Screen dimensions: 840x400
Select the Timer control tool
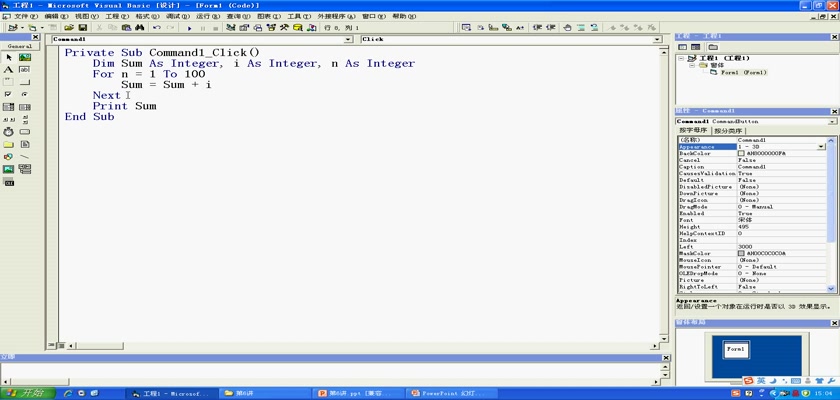[x=9, y=131]
